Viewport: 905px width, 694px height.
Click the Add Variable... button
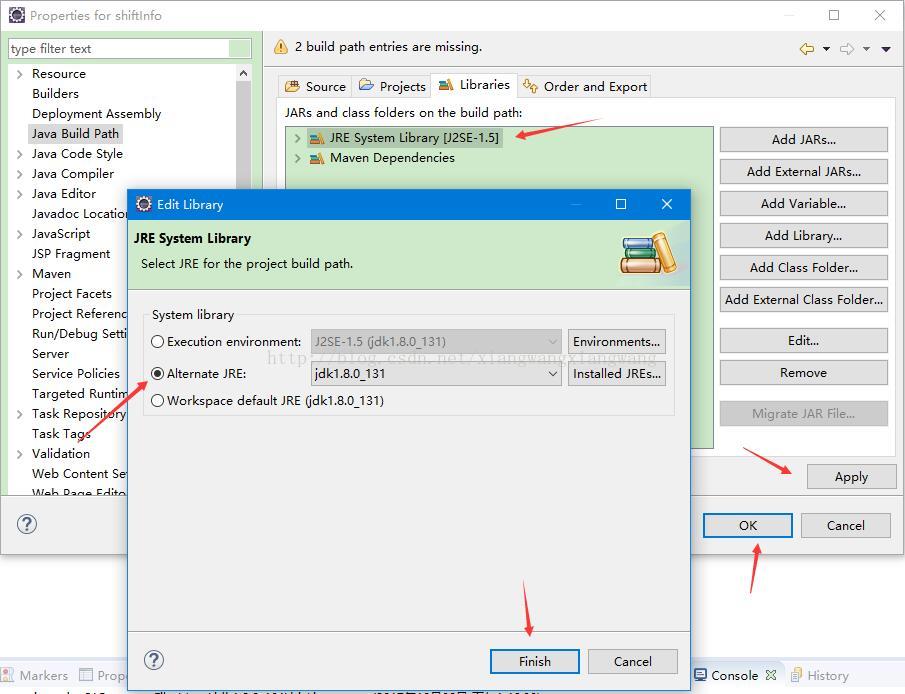803,204
